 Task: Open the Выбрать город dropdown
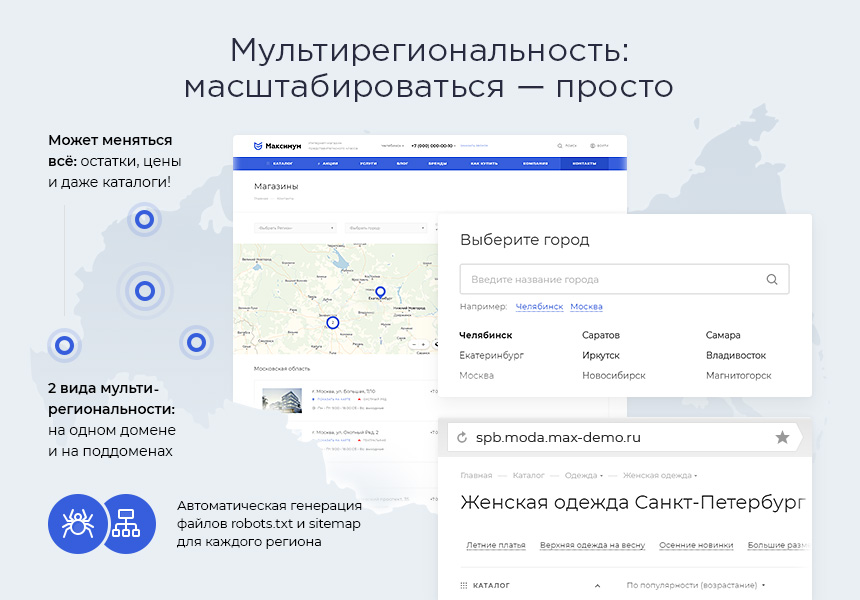pos(387,228)
